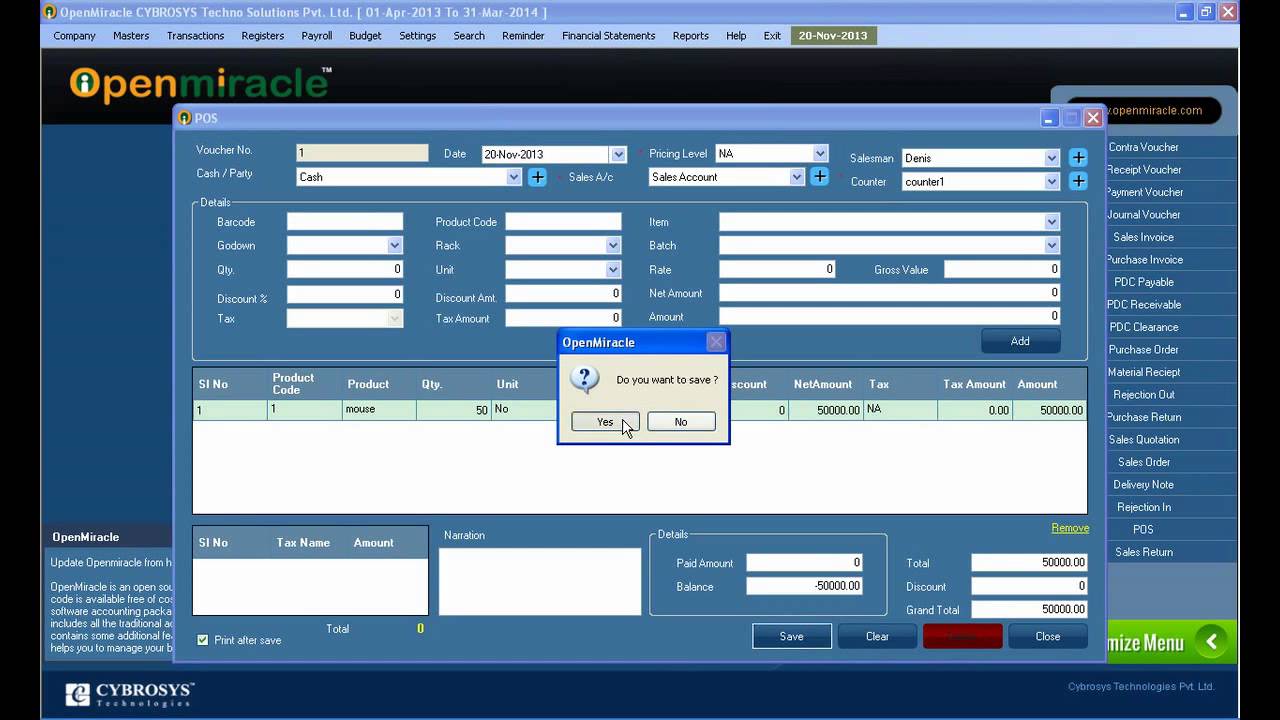The width and height of the screenshot is (1280, 720).
Task: Click the Clear button
Action: point(877,636)
